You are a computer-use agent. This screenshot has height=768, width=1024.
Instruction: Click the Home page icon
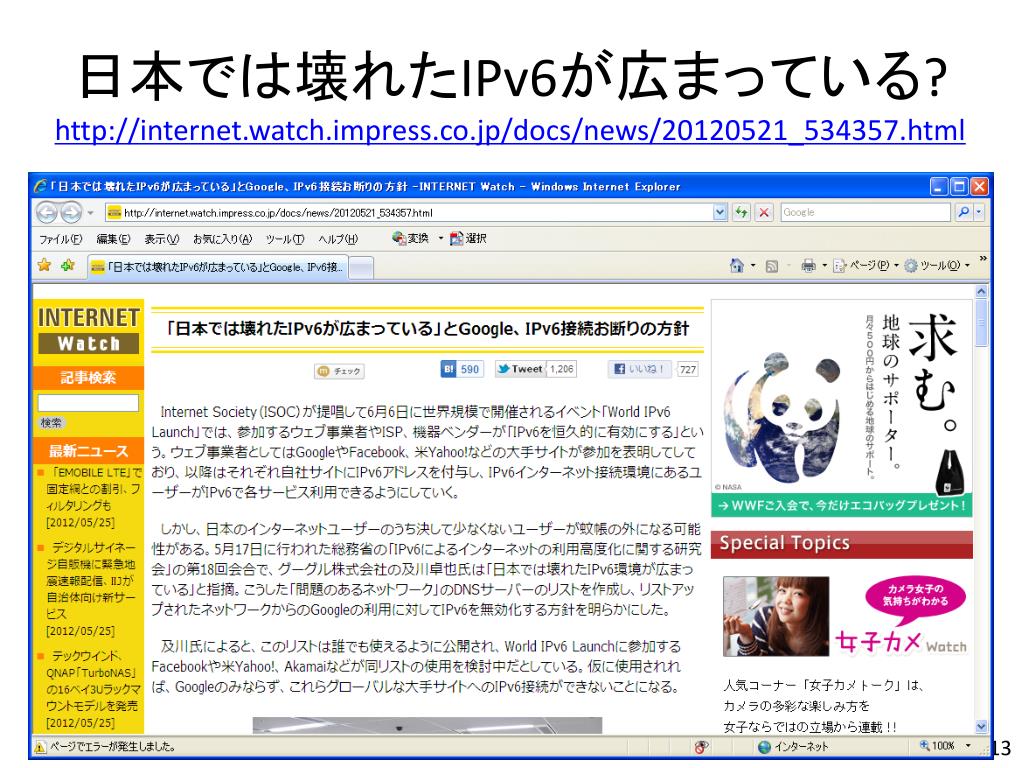coord(737,265)
